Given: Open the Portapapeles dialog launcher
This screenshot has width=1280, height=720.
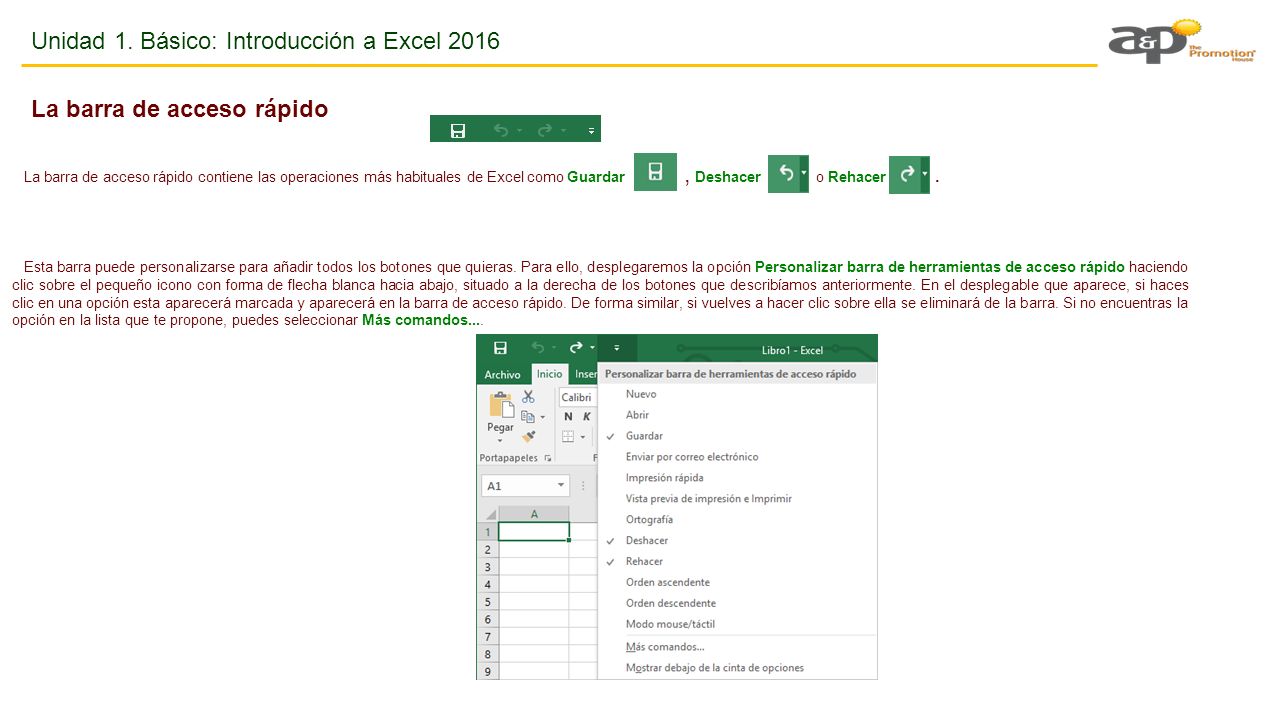Looking at the screenshot, I should (x=547, y=458).
